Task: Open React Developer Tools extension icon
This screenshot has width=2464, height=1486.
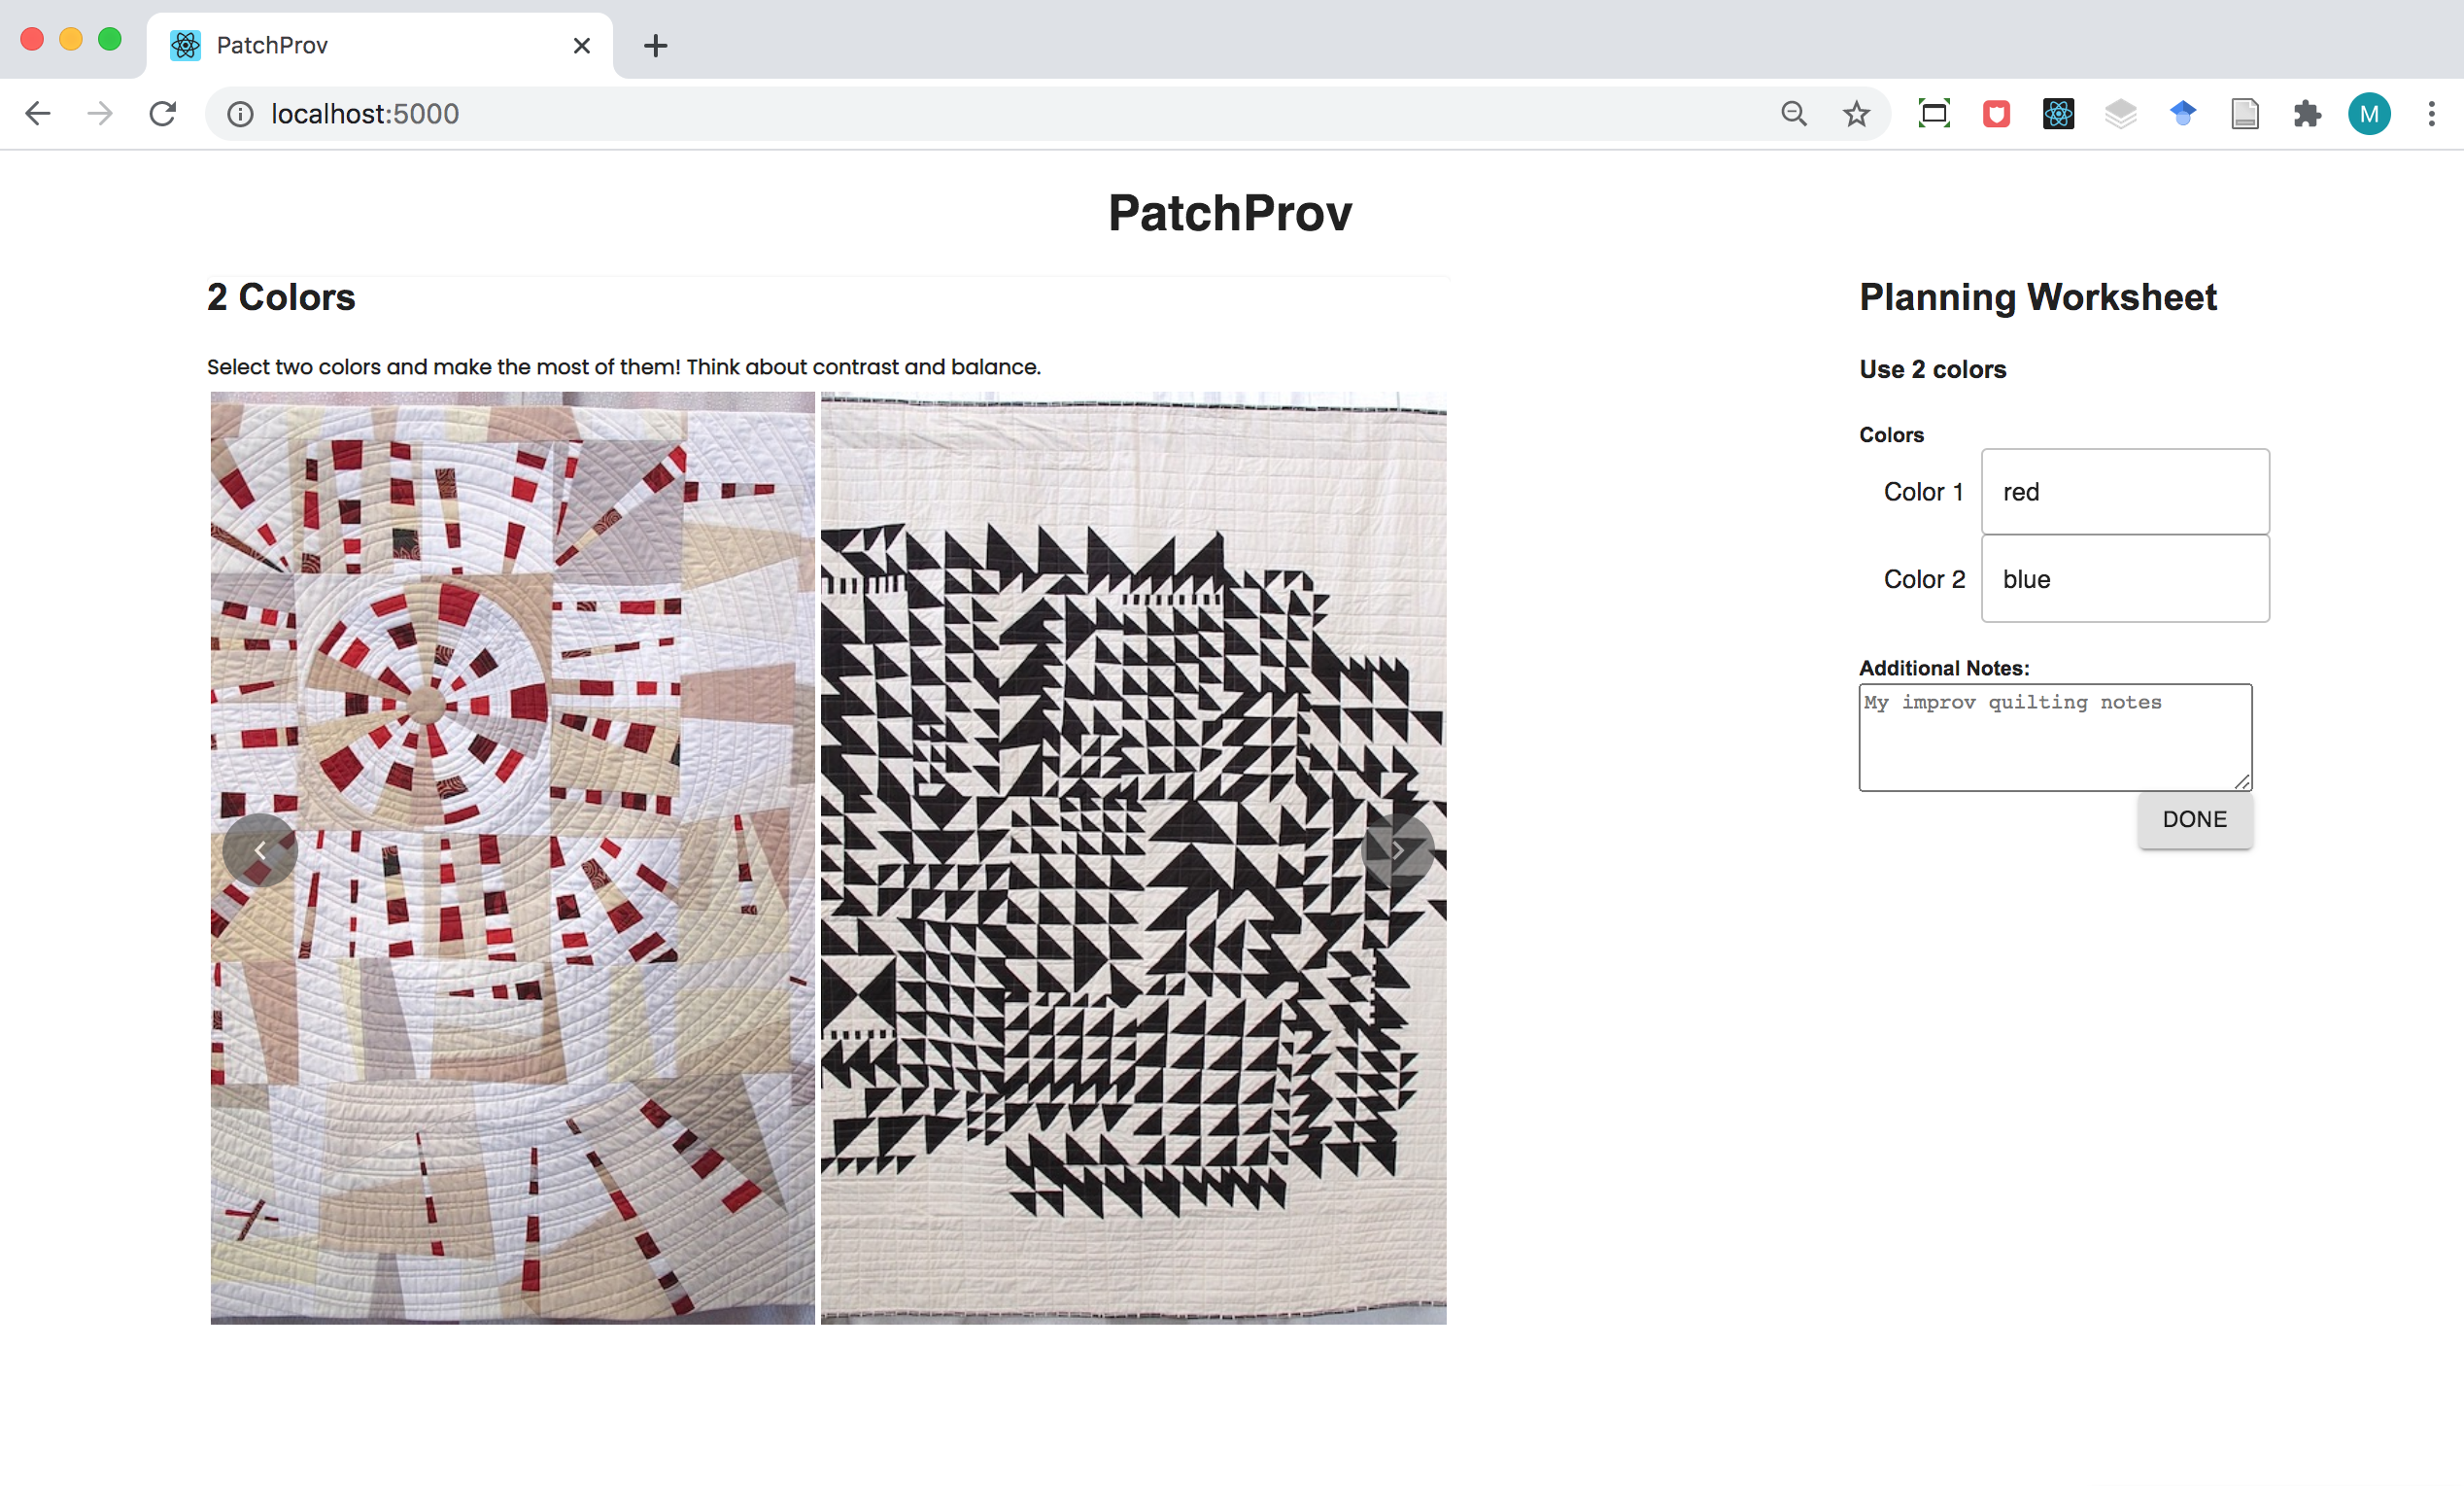Action: 2058,114
